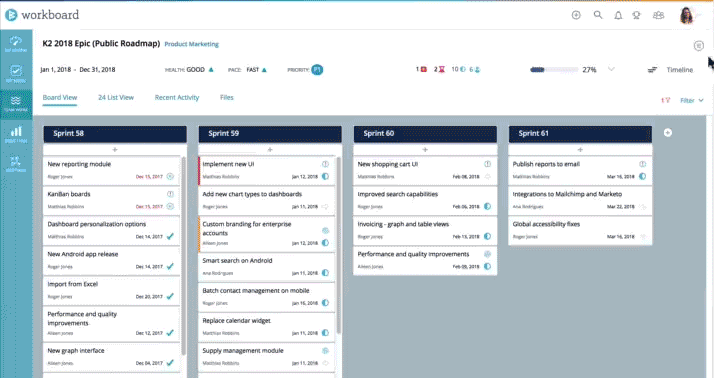Click info icon on Publish reports to email card
714x378 pixels.
coord(642,164)
